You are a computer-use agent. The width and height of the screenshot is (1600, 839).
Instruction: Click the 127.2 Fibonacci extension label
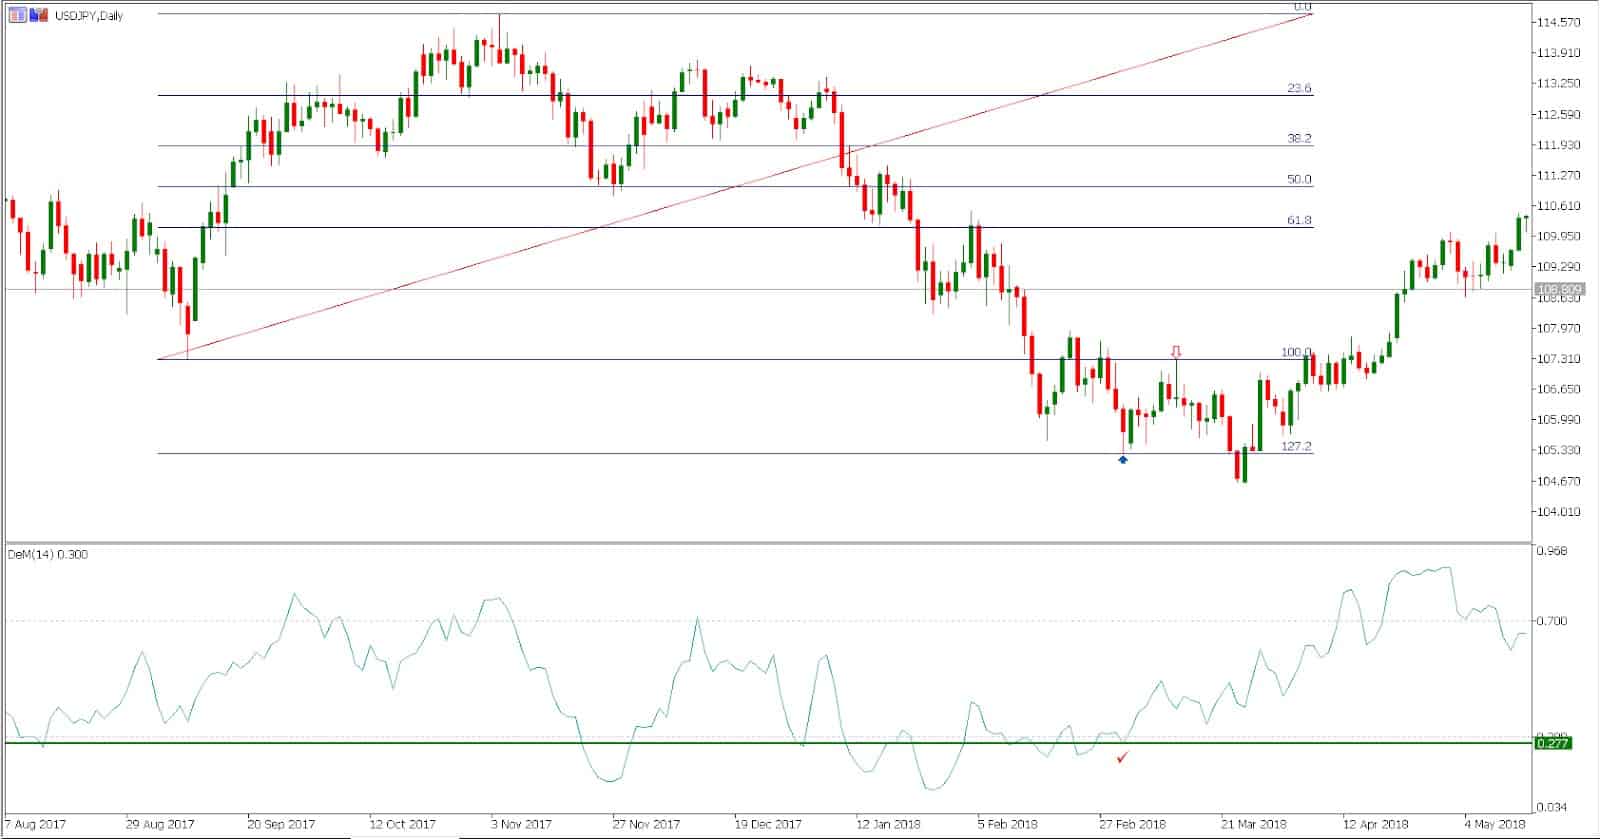coord(1295,447)
